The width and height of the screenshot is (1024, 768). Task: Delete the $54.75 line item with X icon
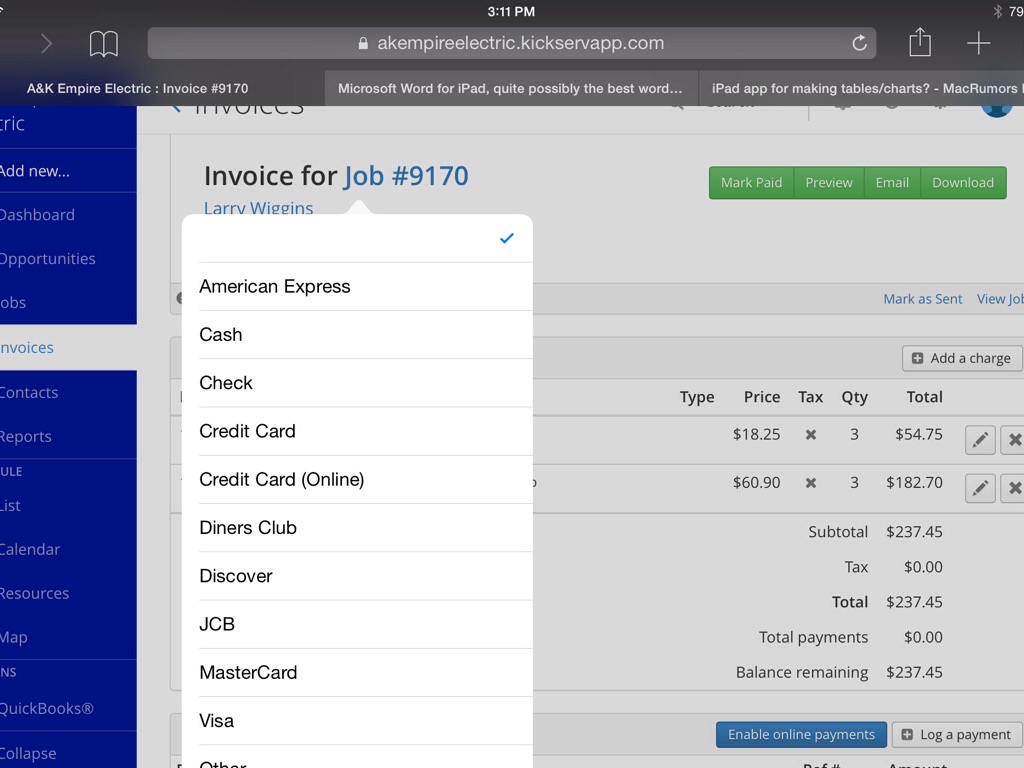coord(1014,439)
